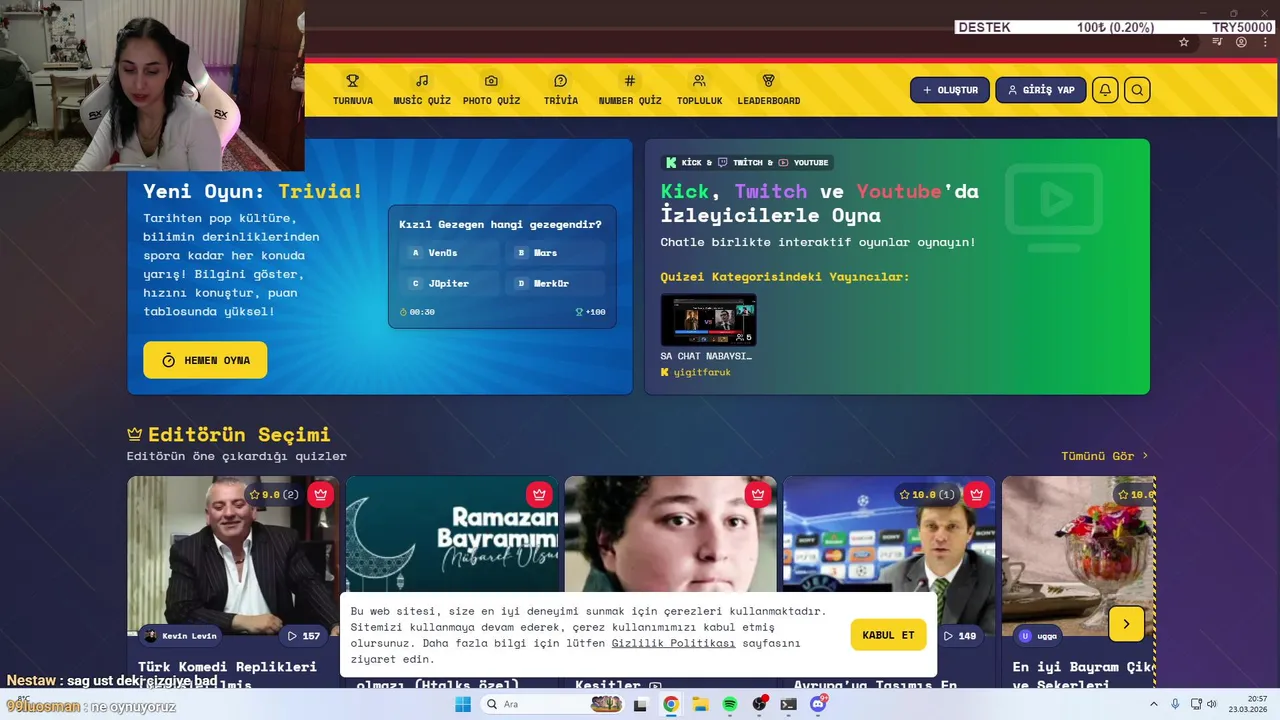Click the Editörün Seçimi heading
This screenshot has width=1280, height=720.
tap(239, 435)
